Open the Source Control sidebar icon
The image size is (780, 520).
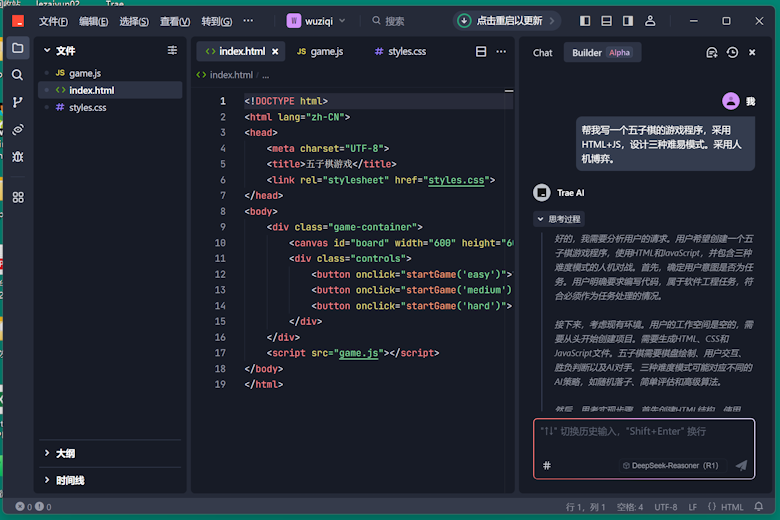point(18,103)
